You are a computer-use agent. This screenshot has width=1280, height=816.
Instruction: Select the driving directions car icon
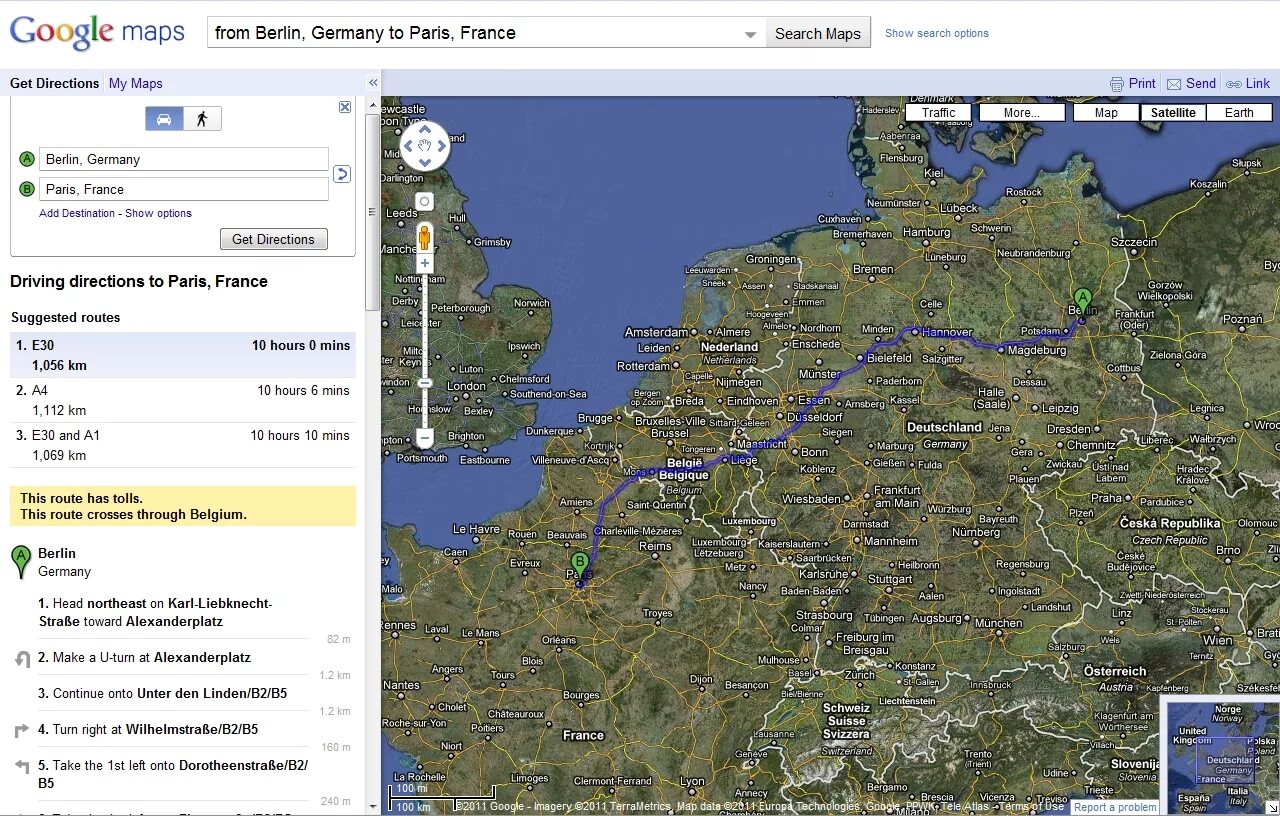(x=164, y=119)
